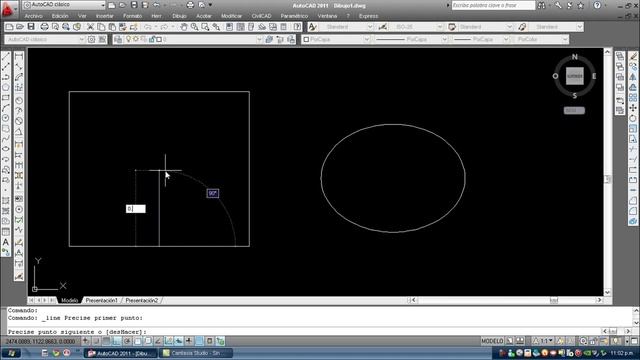Screen dimensions: 640x360
Task: Open the Modificar menu
Action: [x=231, y=16]
